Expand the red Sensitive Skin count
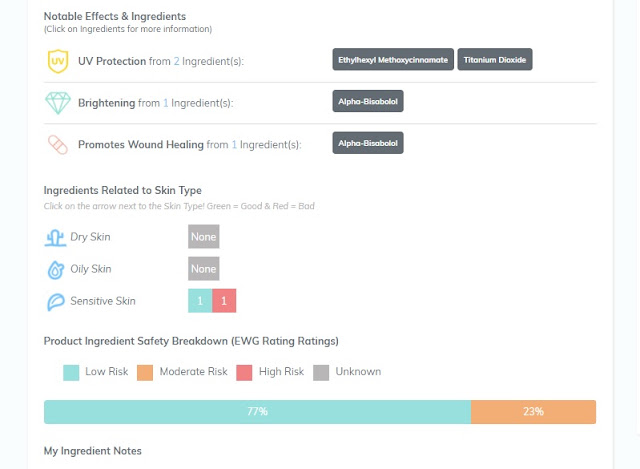 click(x=224, y=301)
